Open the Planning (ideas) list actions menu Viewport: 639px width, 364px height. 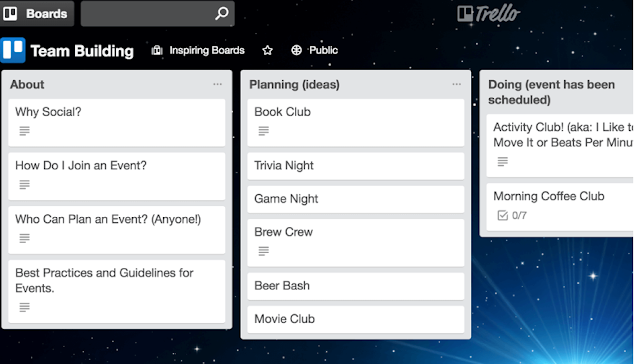click(x=456, y=84)
